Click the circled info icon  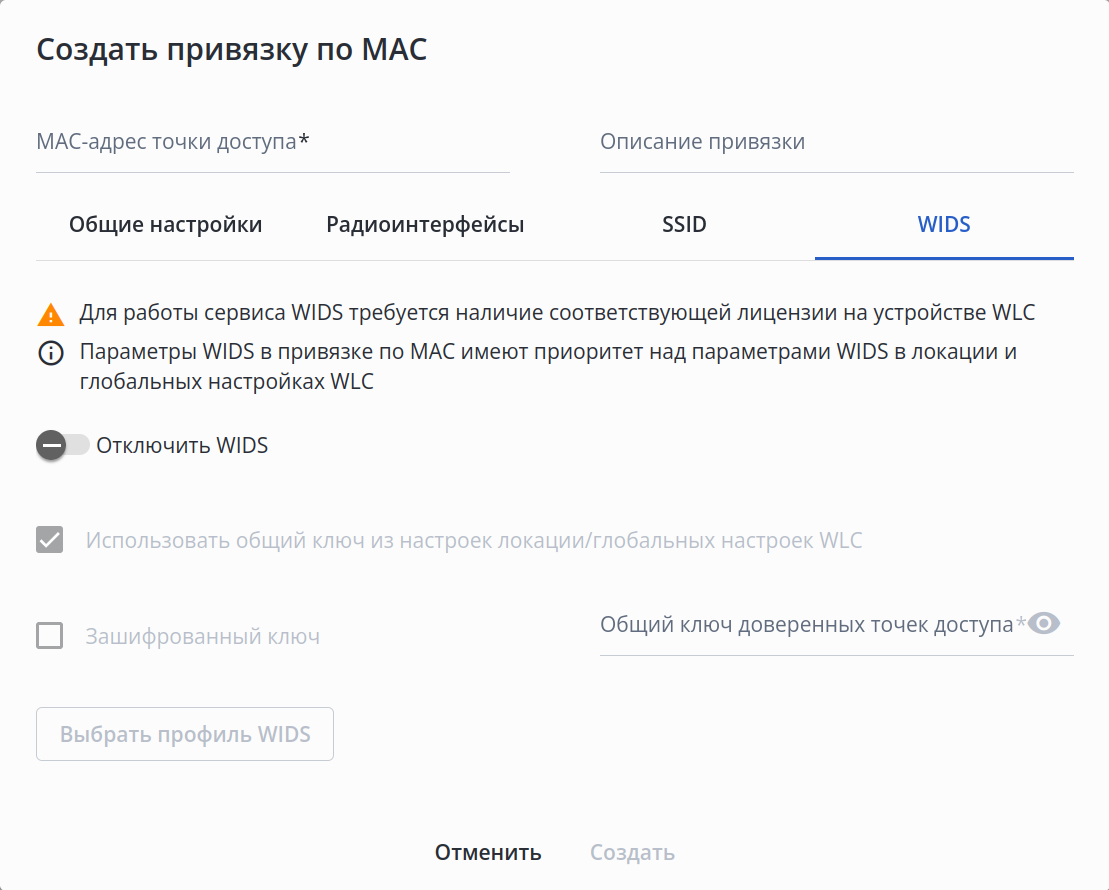click(x=50, y=354)
